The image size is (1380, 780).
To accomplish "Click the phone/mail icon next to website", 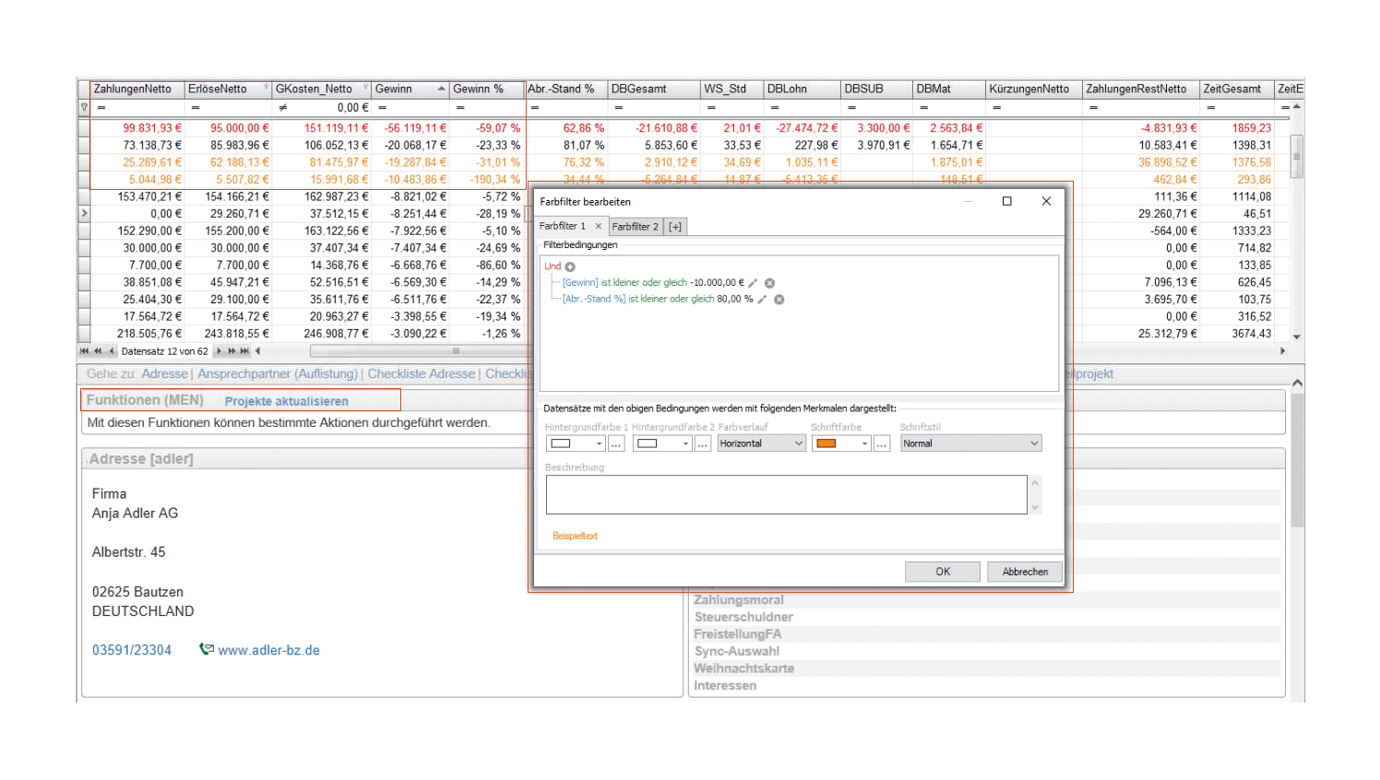I will pos(206,650).
